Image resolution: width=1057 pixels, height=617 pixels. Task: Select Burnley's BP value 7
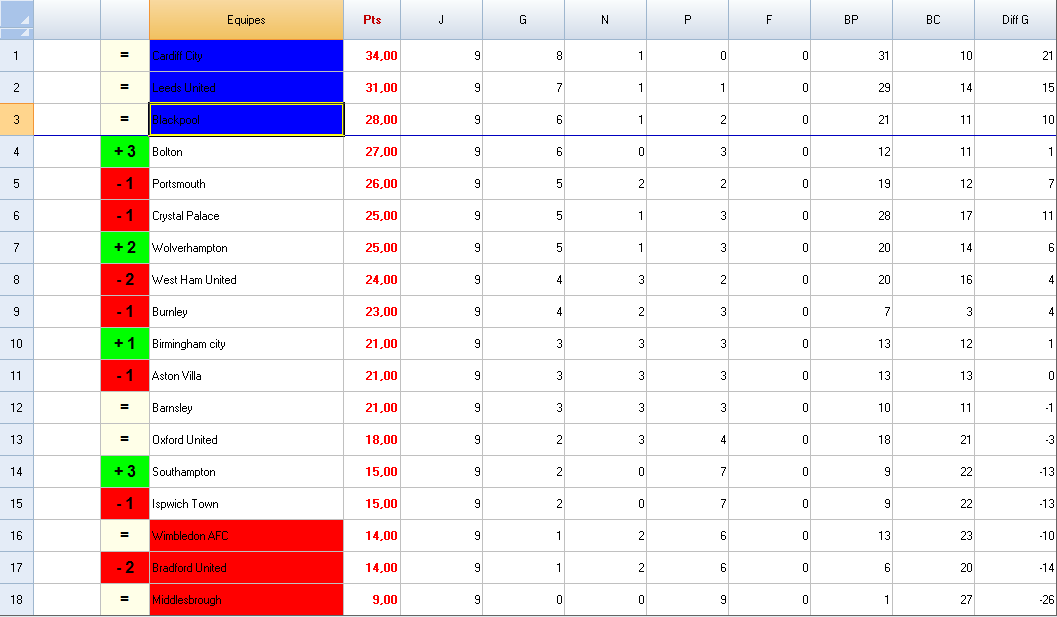[x=851, y=312]
